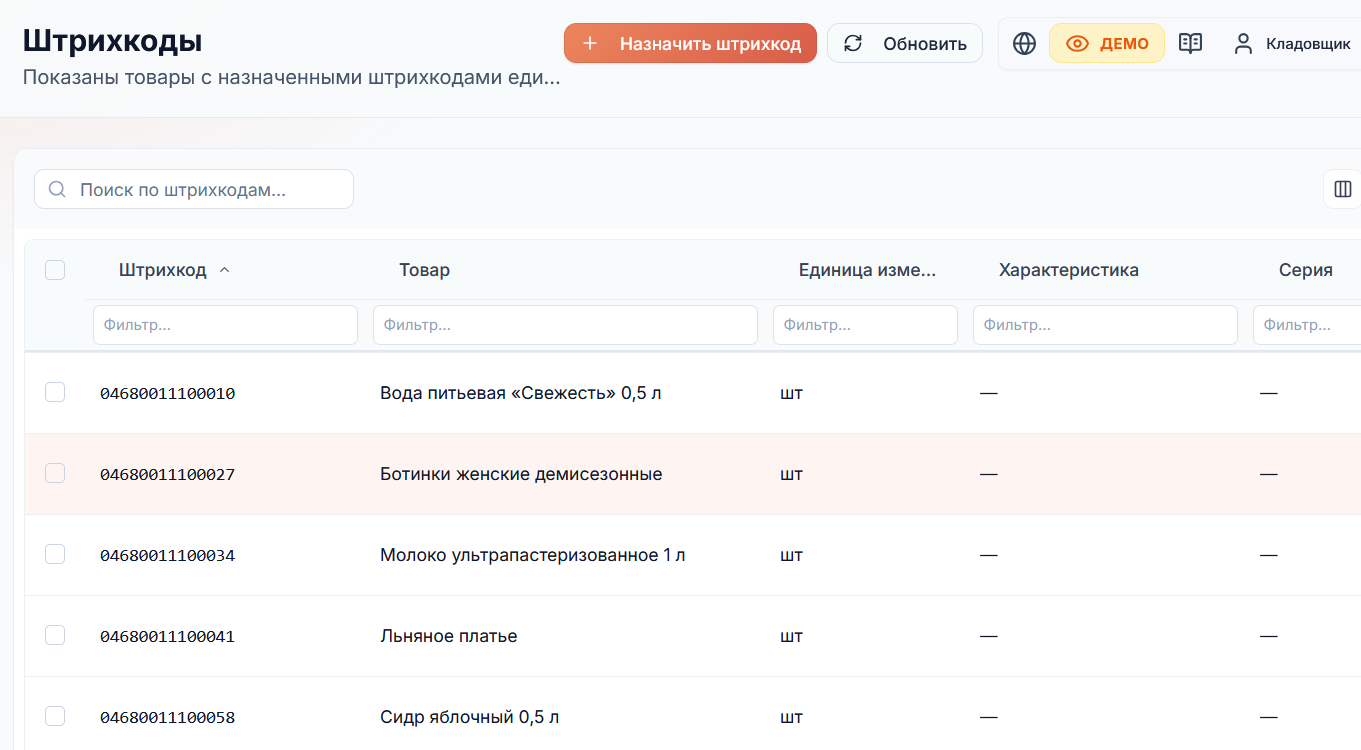The width and height of the screenshot is (1361, 750).
Task: Click the Ботинки женские демисезонные cell
Action: click(x=521, y=474)
